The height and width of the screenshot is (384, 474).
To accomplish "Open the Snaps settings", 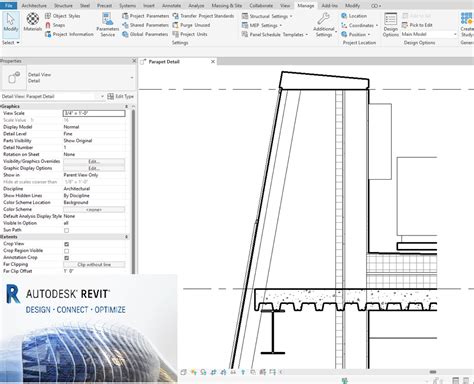I will pos(55,25).
